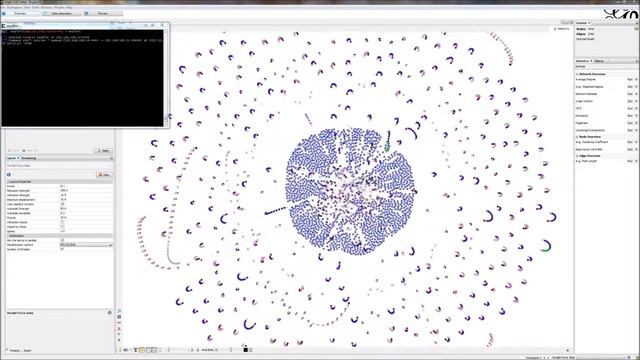640x360 pixels.
Task: Run the Modularity statistic
Action: [x=630, y=116]
